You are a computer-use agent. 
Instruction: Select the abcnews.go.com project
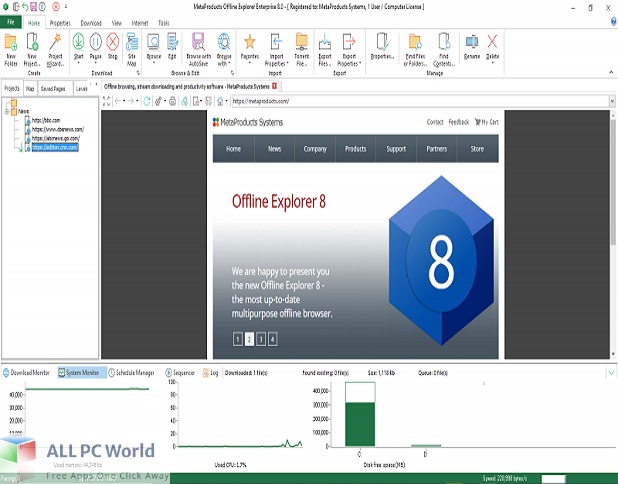point(56,138)
